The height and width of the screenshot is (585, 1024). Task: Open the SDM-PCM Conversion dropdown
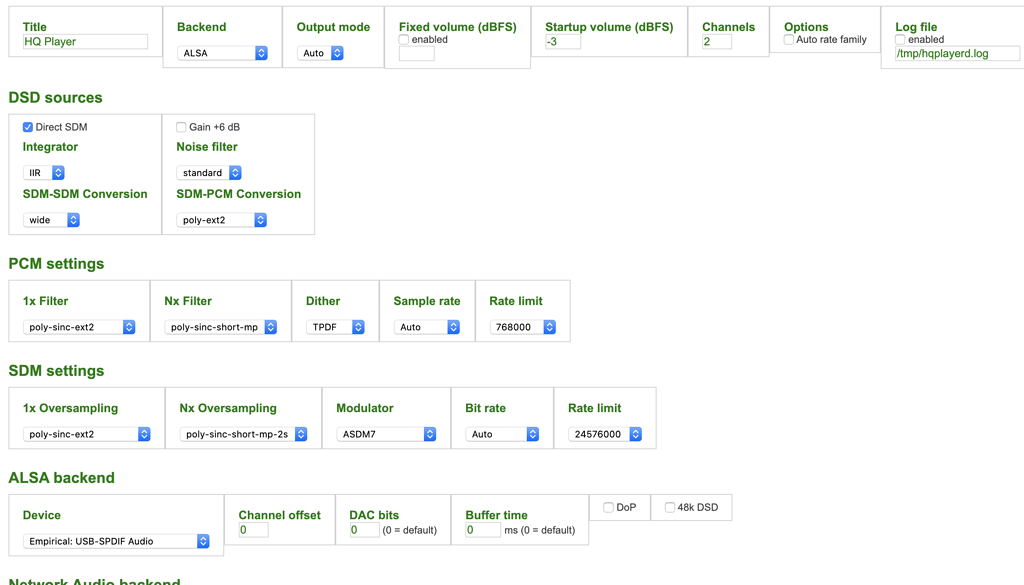coord(221,219)
